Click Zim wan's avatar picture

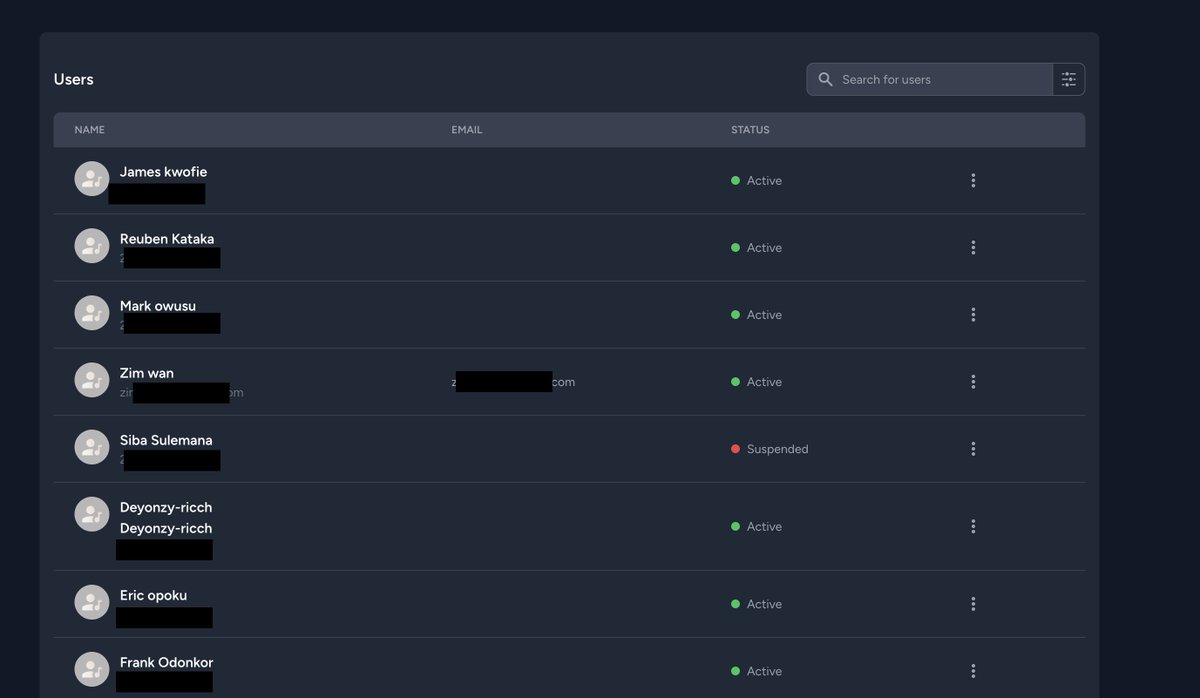tap(91, 379)
